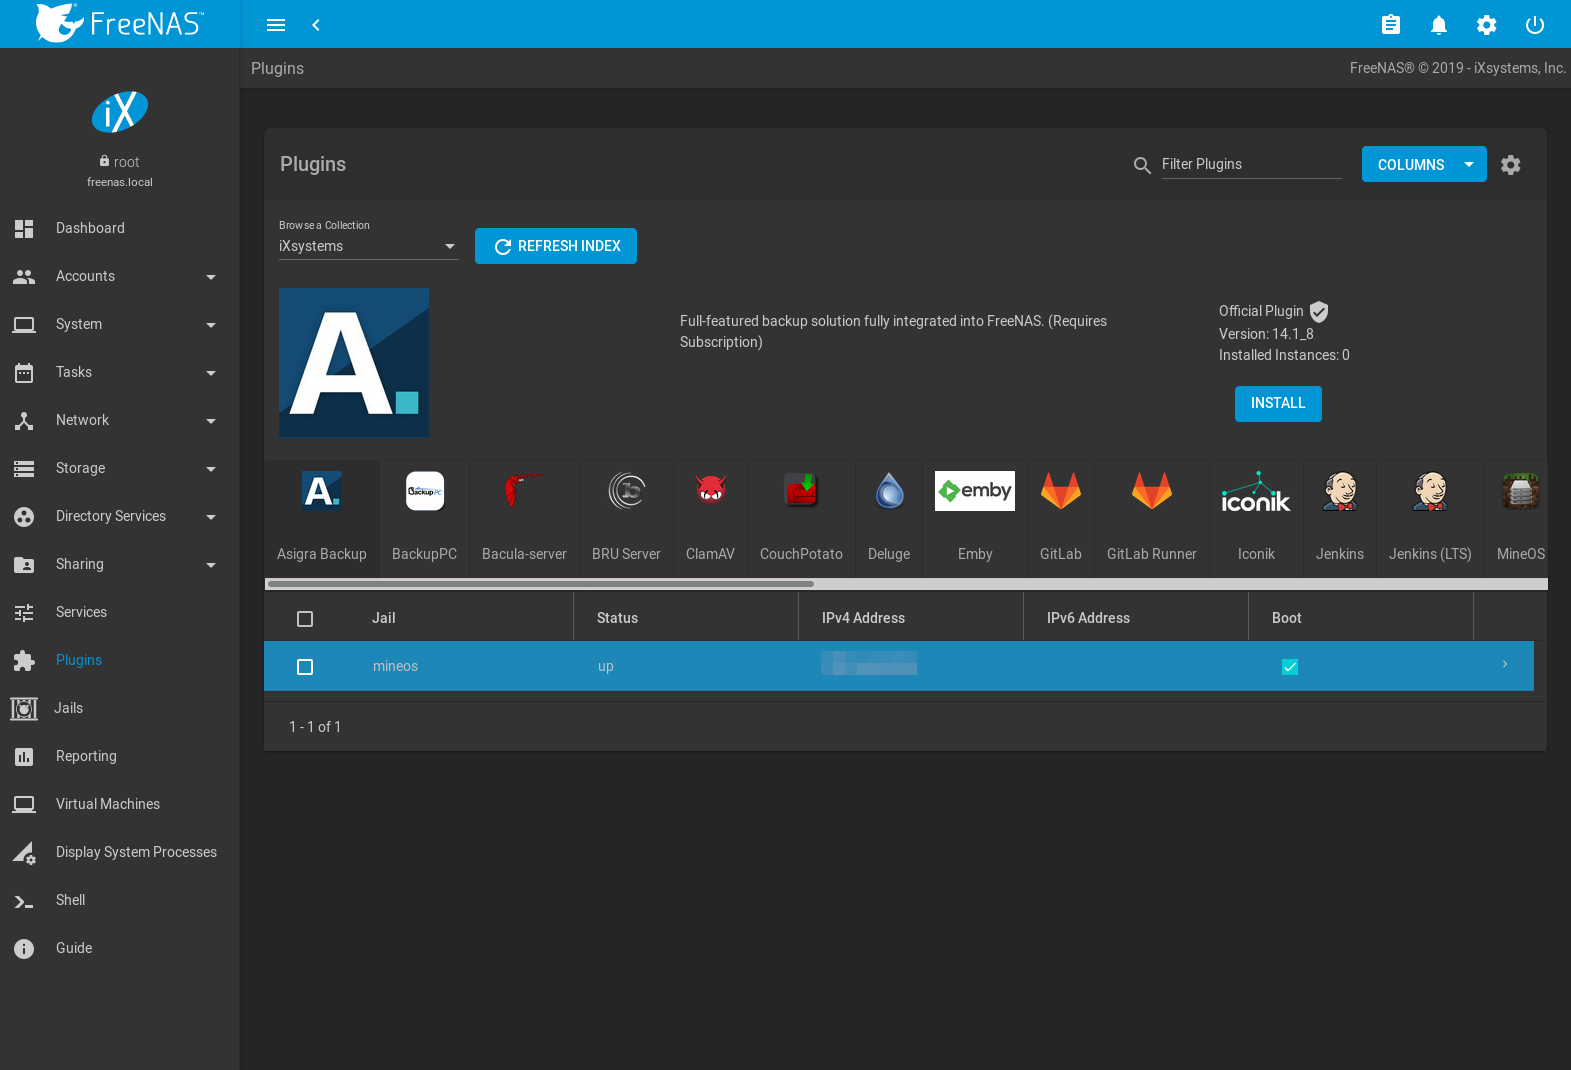The width and height of the screenshot is (1571, 1070).
Task: Click the large Asigra plugin thumbnail
Action: point(354,362)
